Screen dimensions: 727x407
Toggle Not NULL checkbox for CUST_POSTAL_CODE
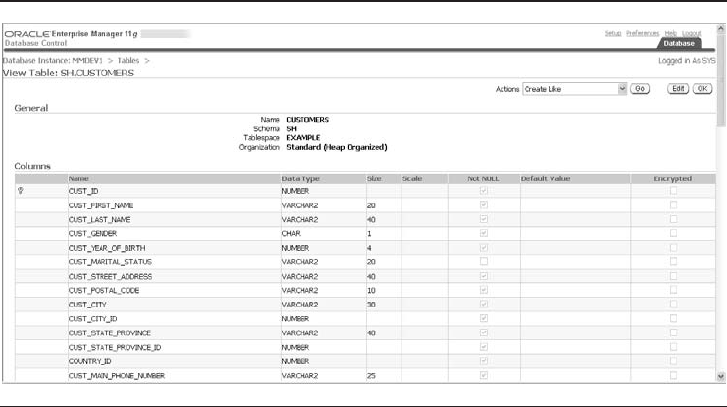coord(484,290)
